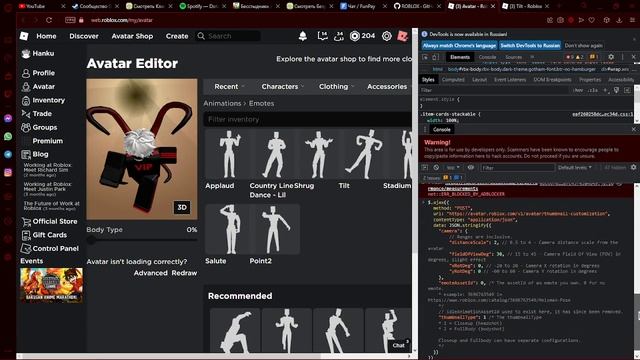
Task: Toggle the :hov element state button
Action: 578,90
